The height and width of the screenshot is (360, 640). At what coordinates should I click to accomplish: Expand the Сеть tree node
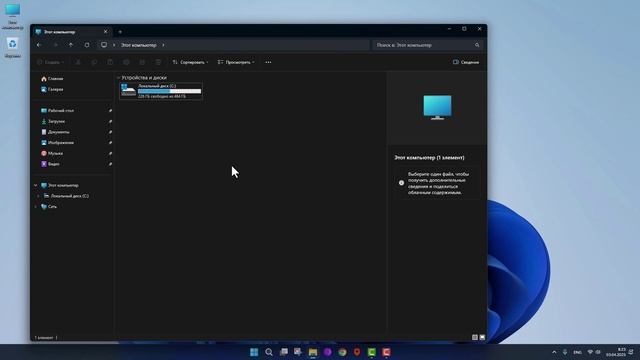point(36,207)
